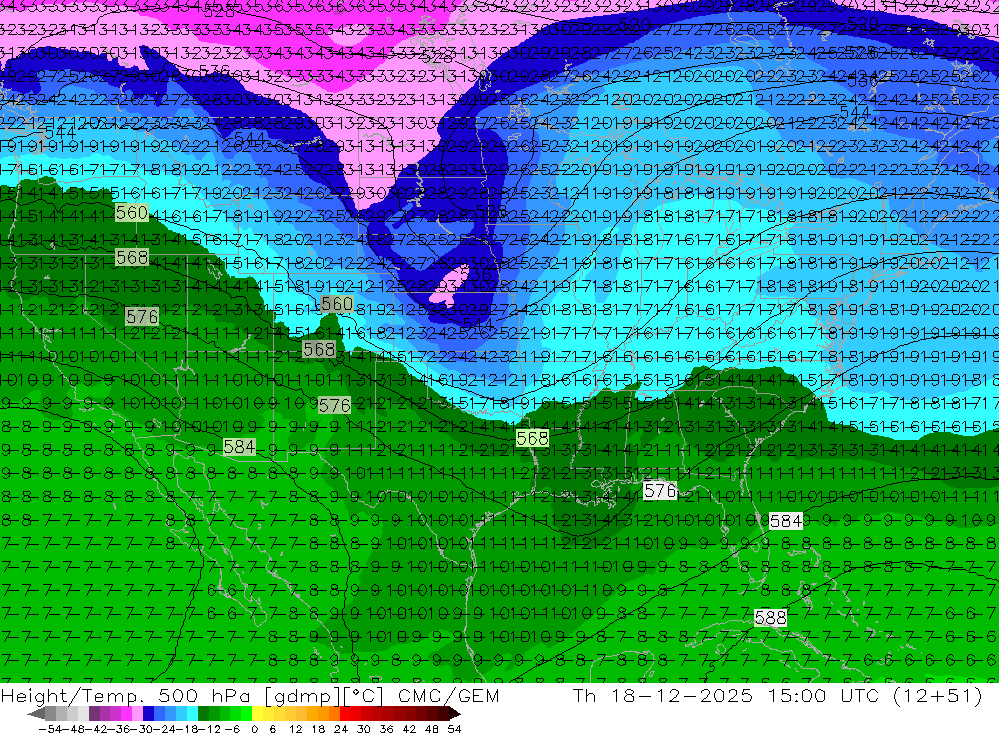Click the "-6" legend value
This screenshot has height=733, width=1000.
point(232,729)
